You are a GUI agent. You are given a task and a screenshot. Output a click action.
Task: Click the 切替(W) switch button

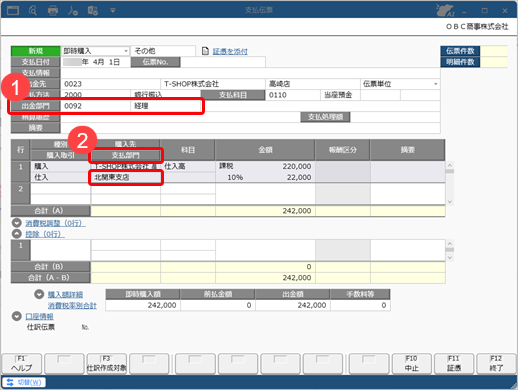[x=24, y=382]
